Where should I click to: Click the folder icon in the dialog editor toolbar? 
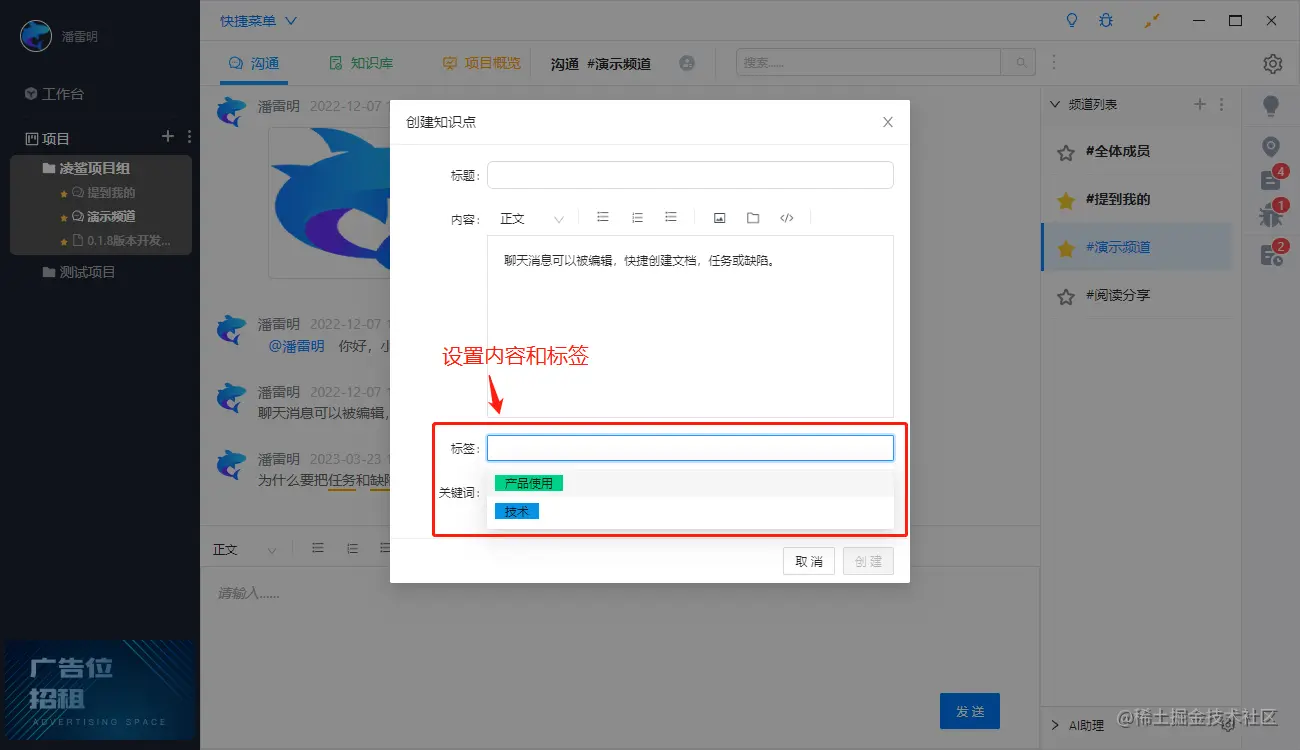click(753, 218)
